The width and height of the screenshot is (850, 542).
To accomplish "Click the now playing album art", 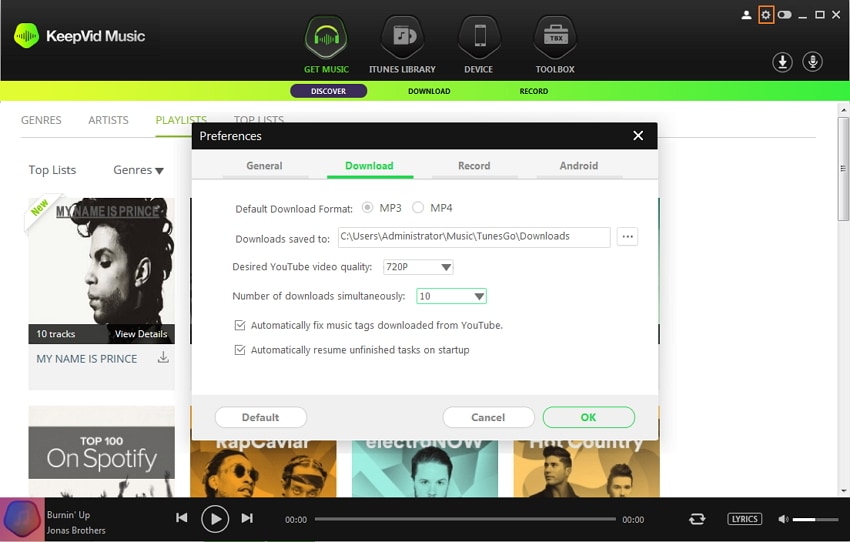I will 22,519.
